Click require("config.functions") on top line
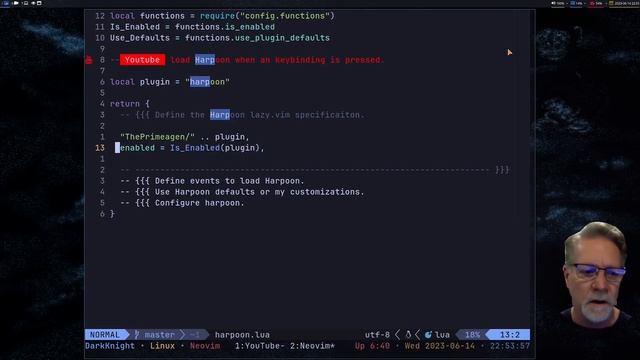This screenshot has height=360, width=640. [x=267, y=16]
